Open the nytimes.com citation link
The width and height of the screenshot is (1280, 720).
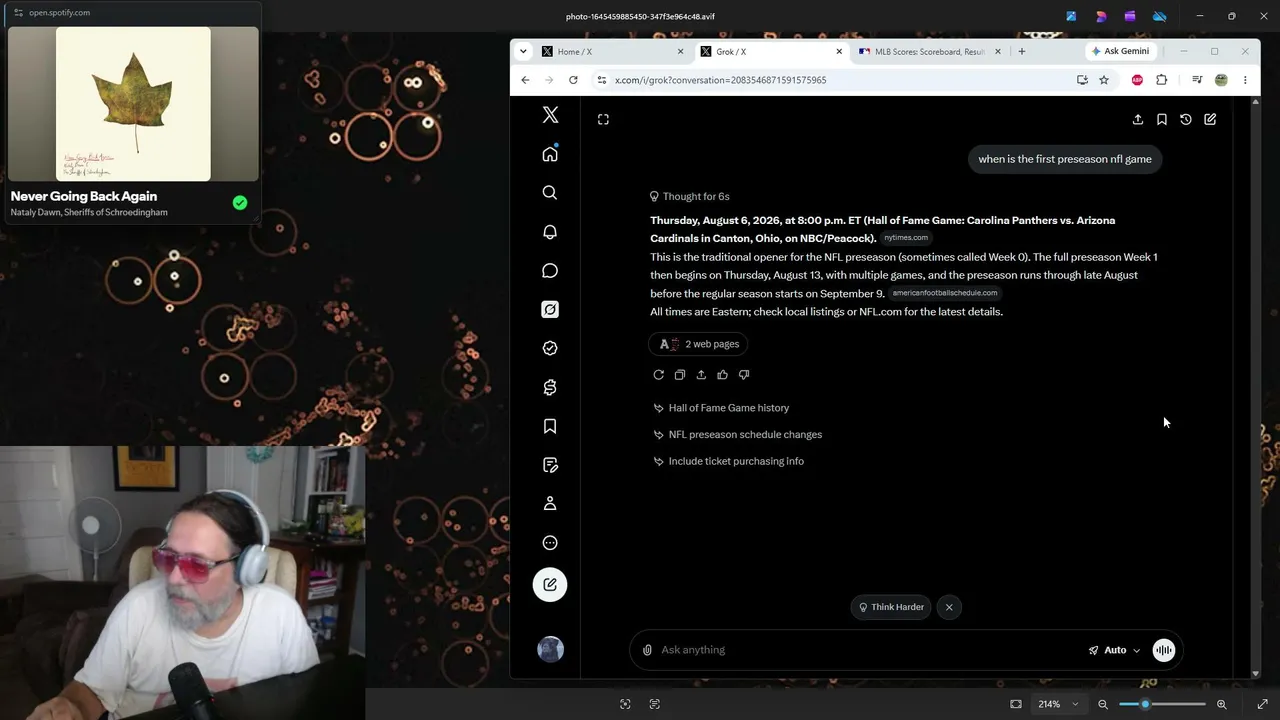click(906, 238)
